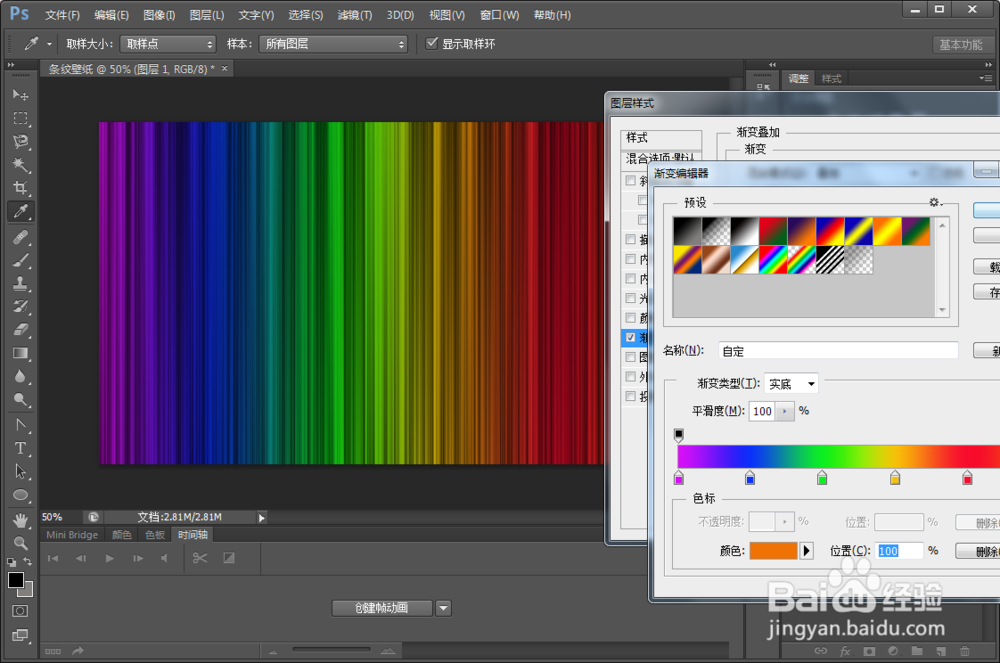Select the Move tool
This screenshot has height=663, width=1000.
pos(20,95)
